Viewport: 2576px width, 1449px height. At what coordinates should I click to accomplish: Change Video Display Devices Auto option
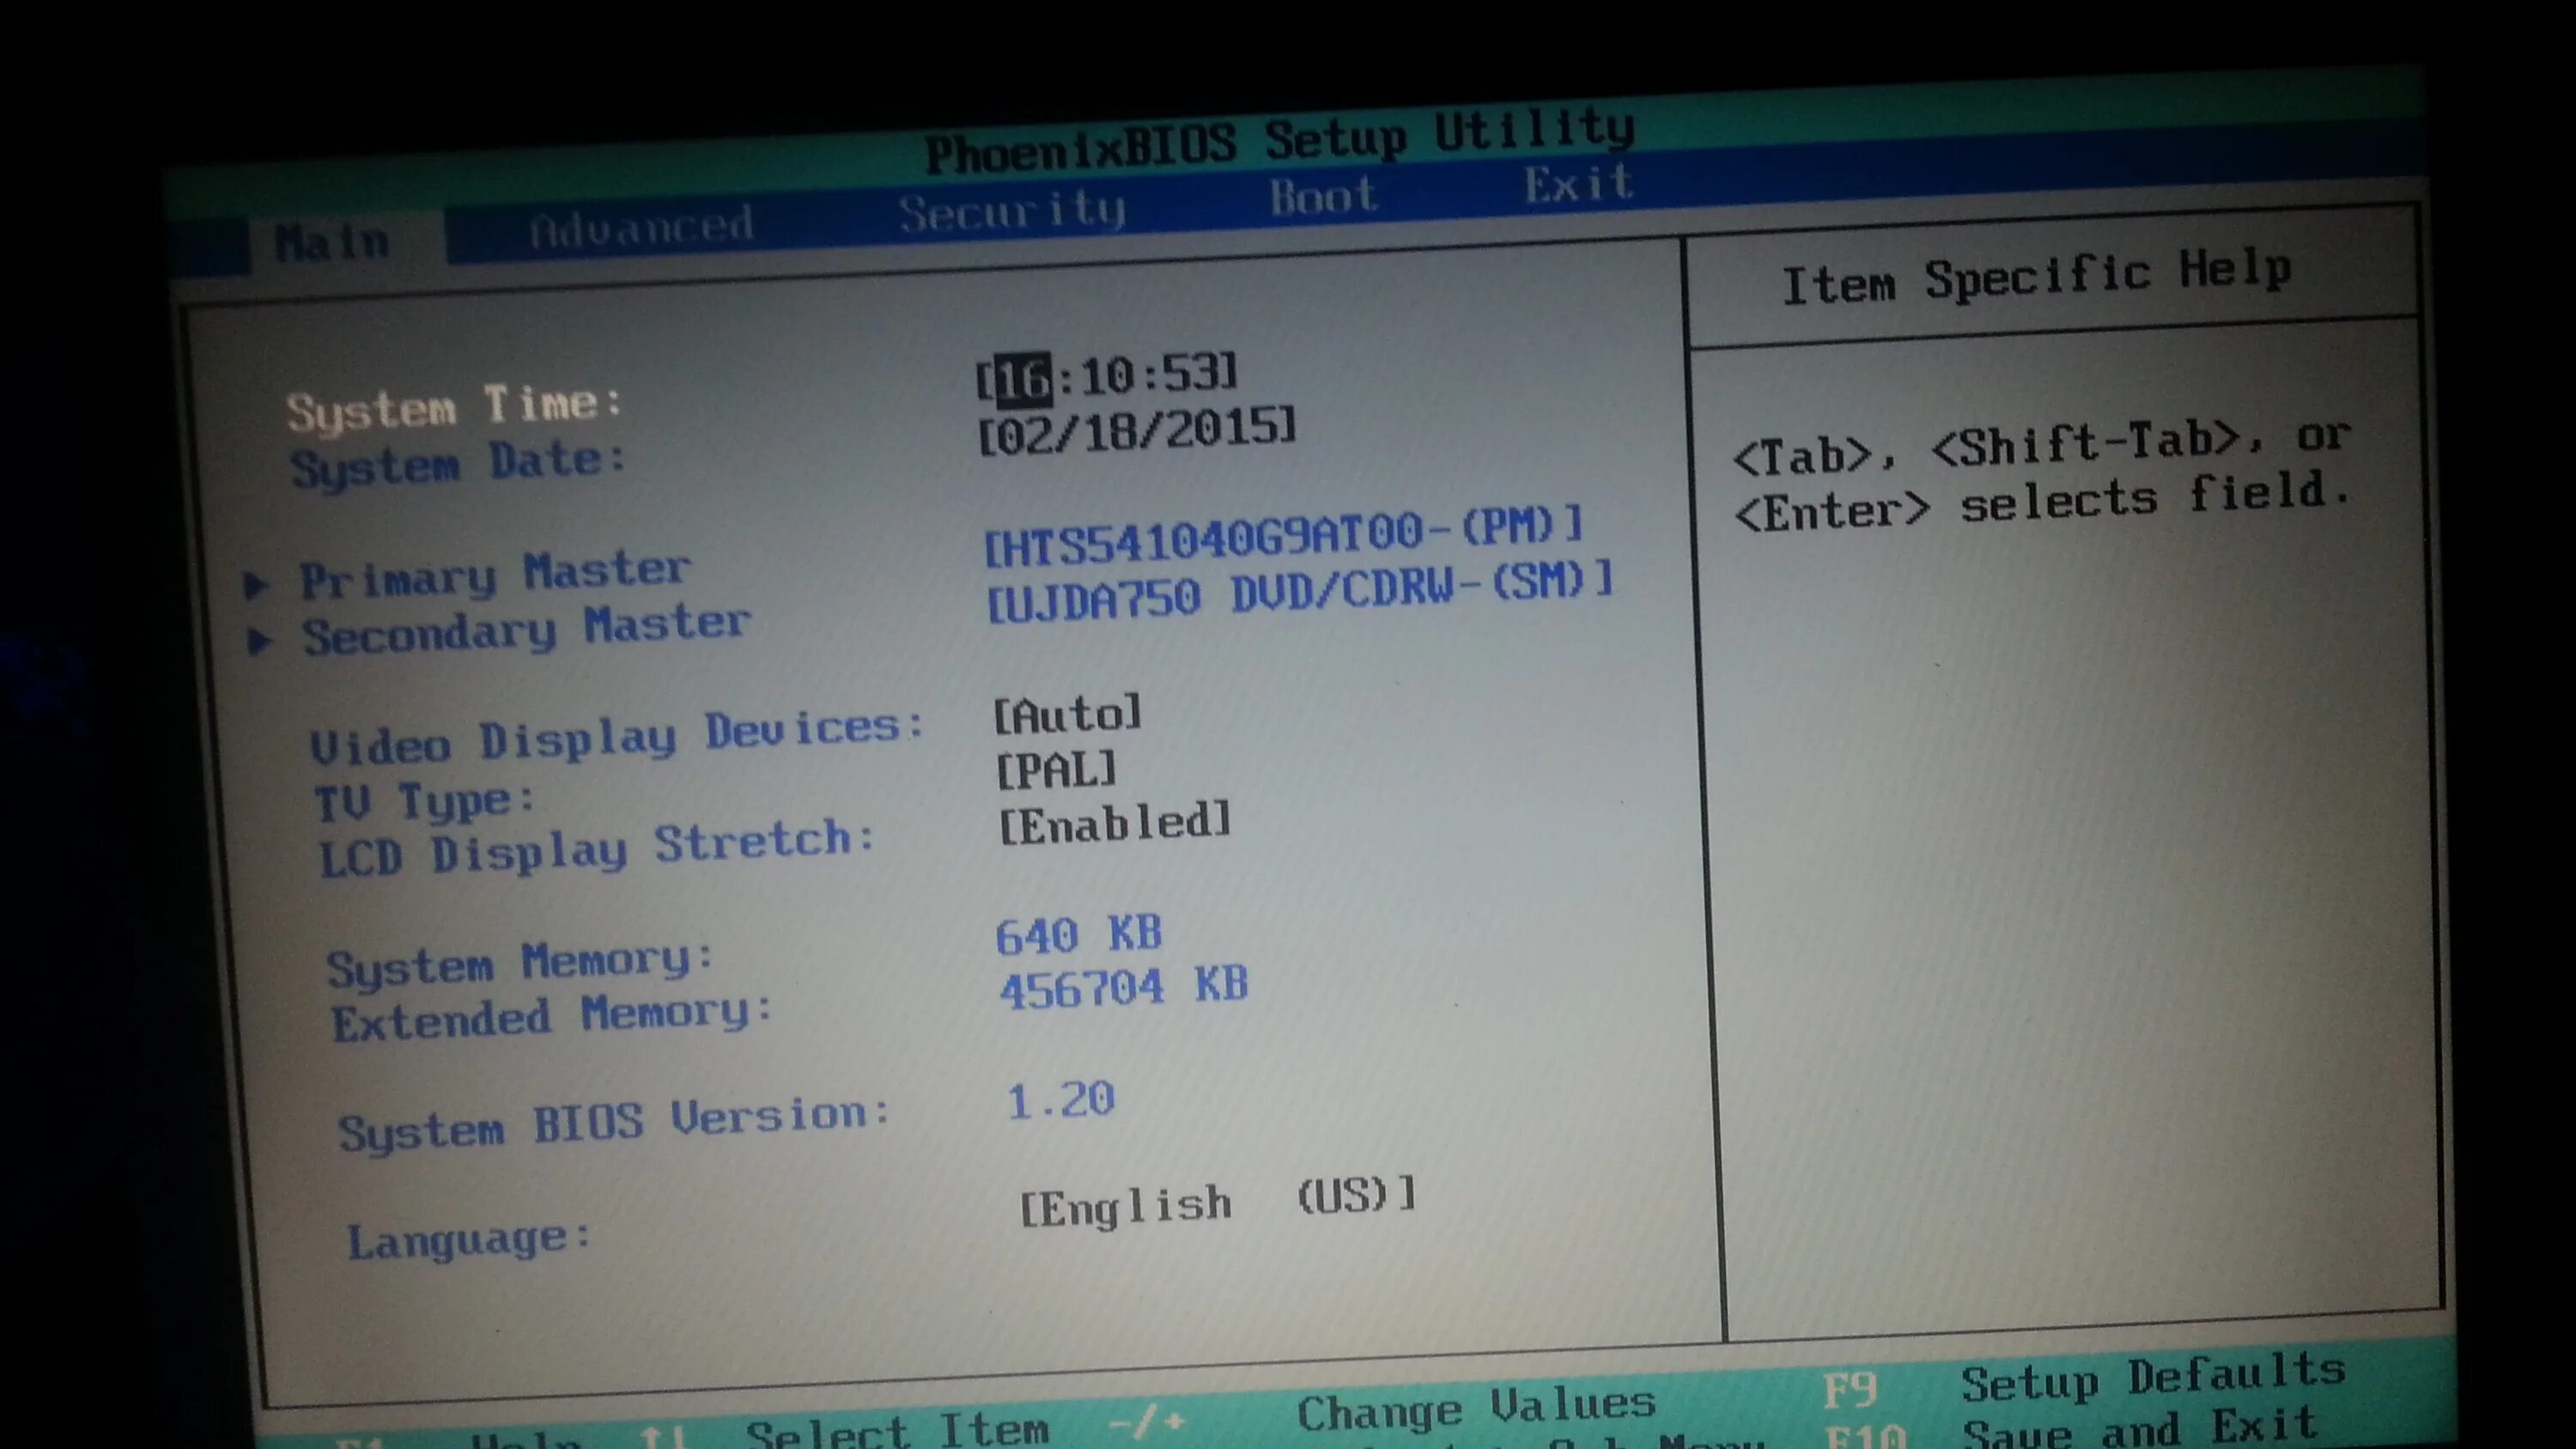(1067, 714)
